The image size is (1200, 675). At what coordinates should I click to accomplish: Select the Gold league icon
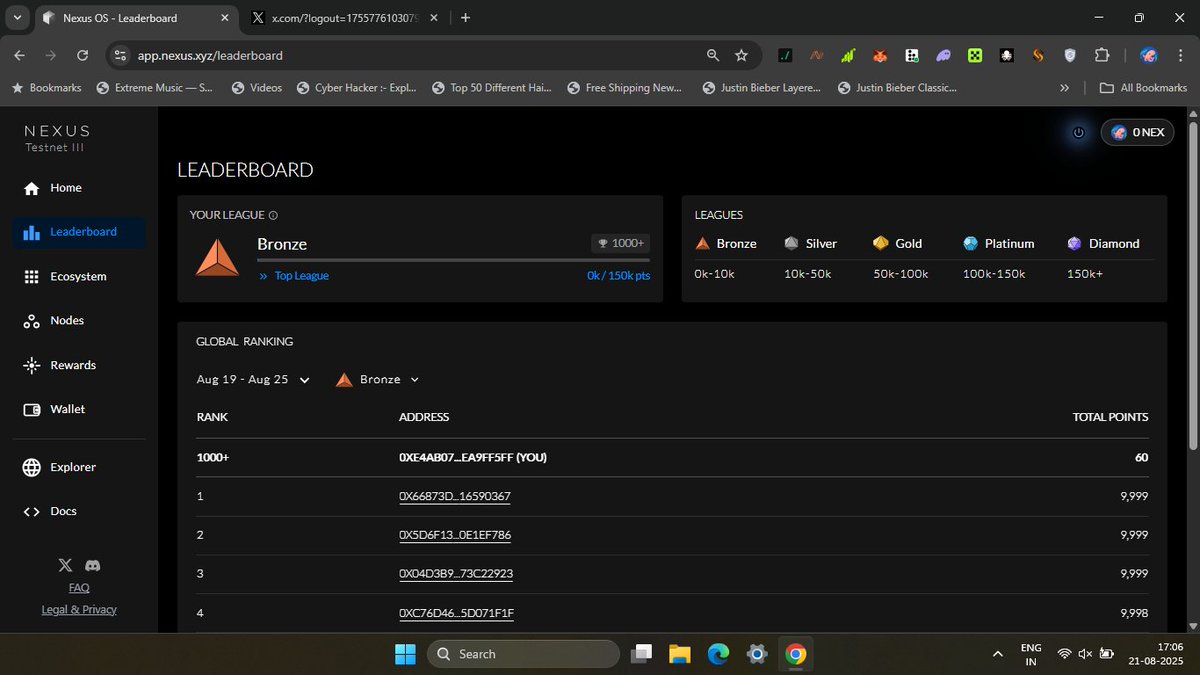[880, 243]
